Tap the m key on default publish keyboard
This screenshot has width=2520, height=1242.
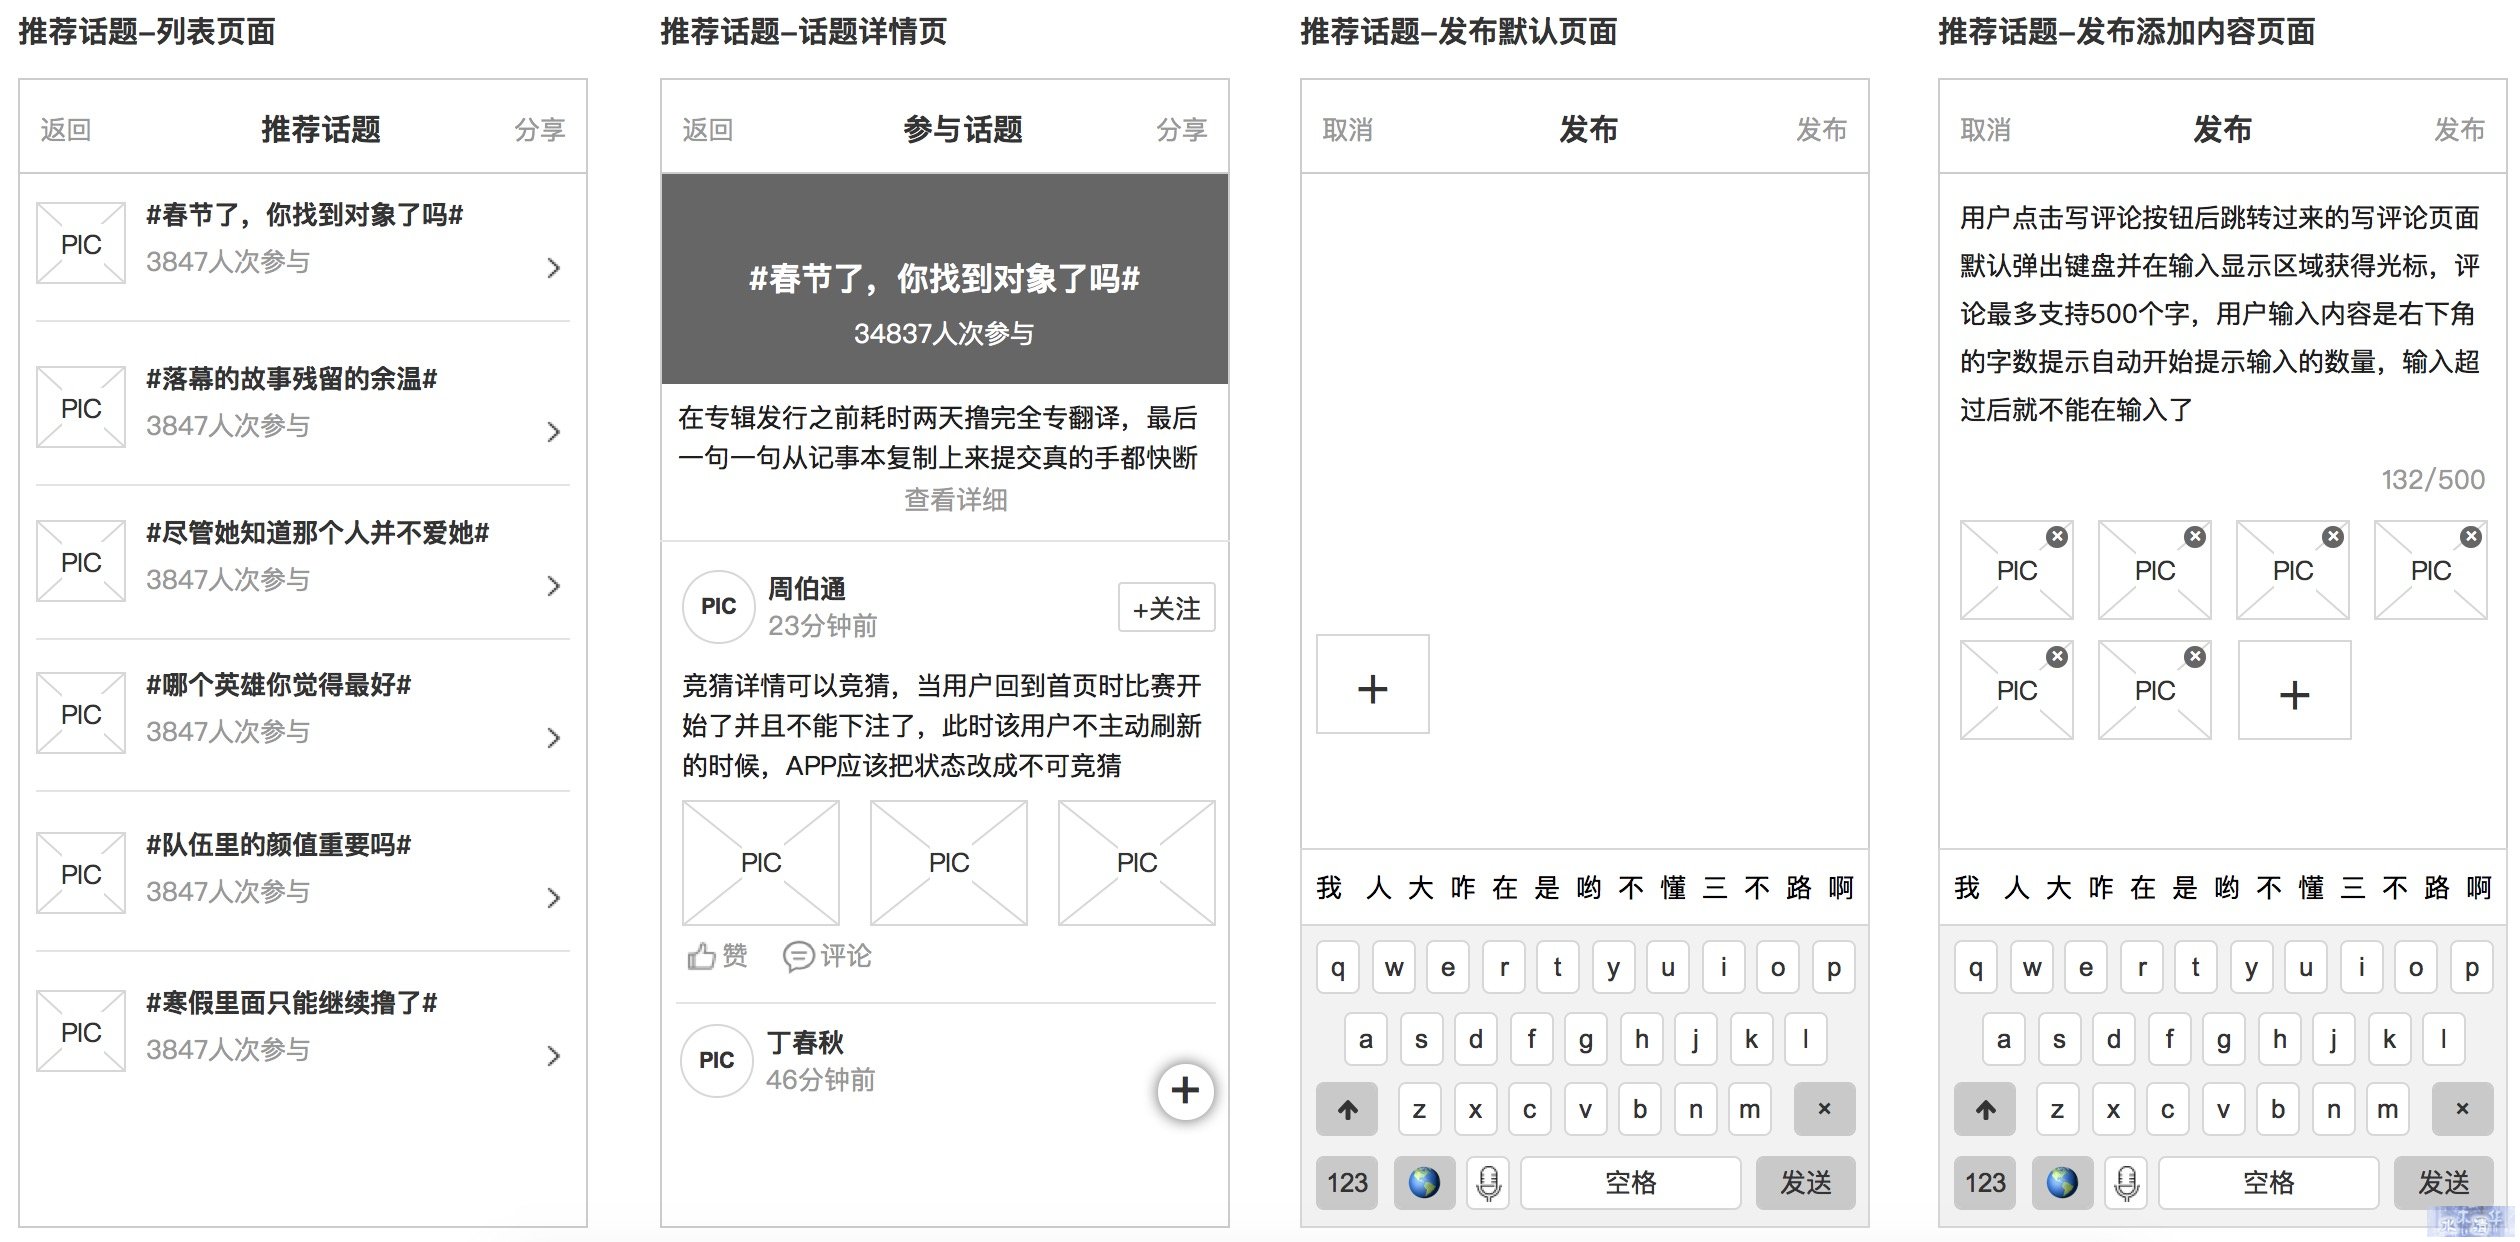[1749, 1108]
